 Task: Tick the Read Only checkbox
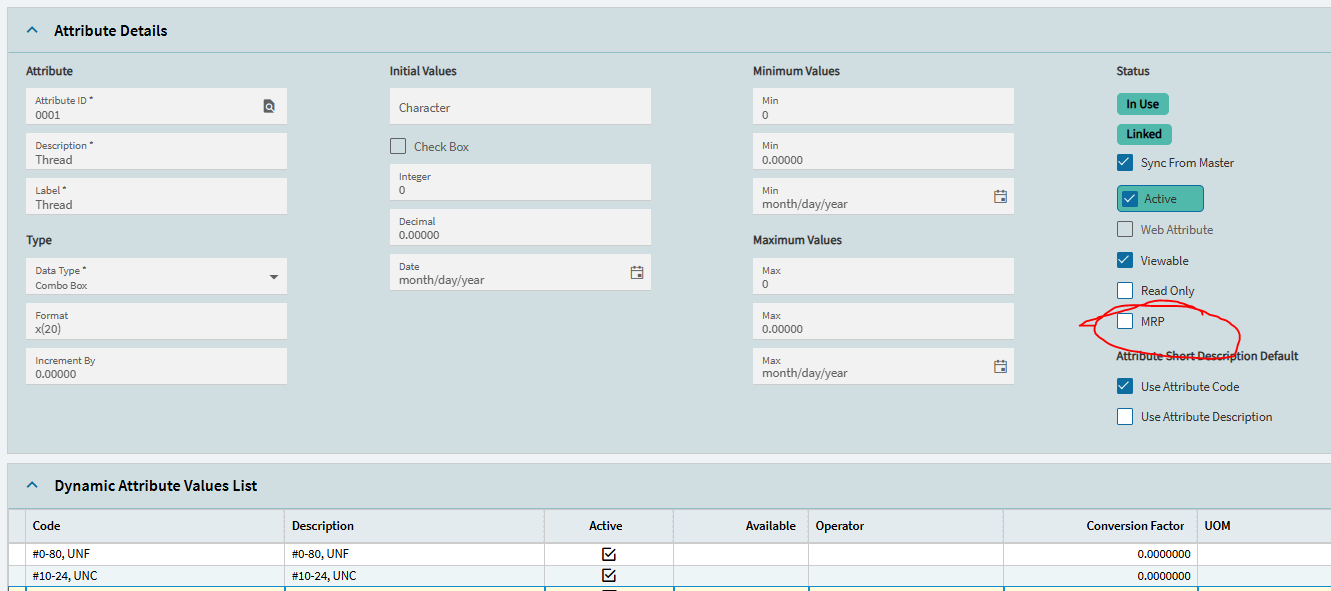click(x=1125, y=290)
